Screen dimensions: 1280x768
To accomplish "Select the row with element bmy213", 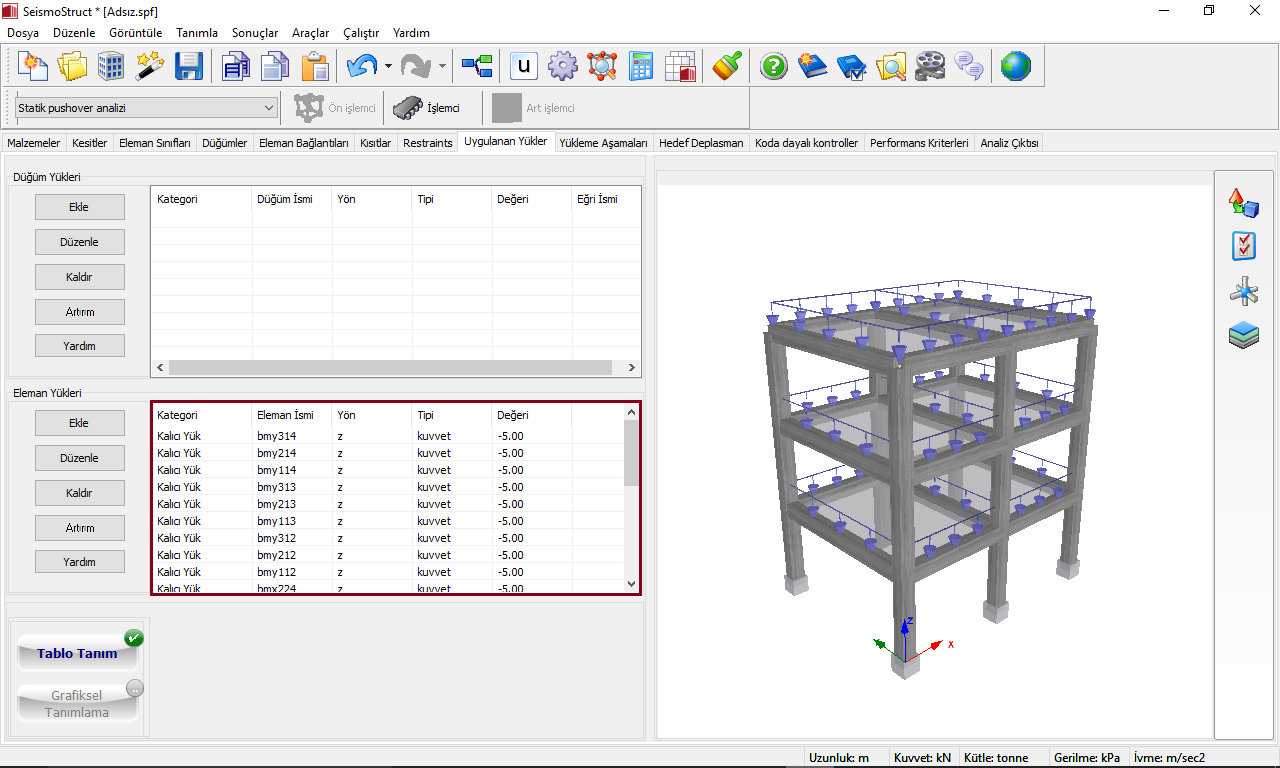I will tap(388, 504).
